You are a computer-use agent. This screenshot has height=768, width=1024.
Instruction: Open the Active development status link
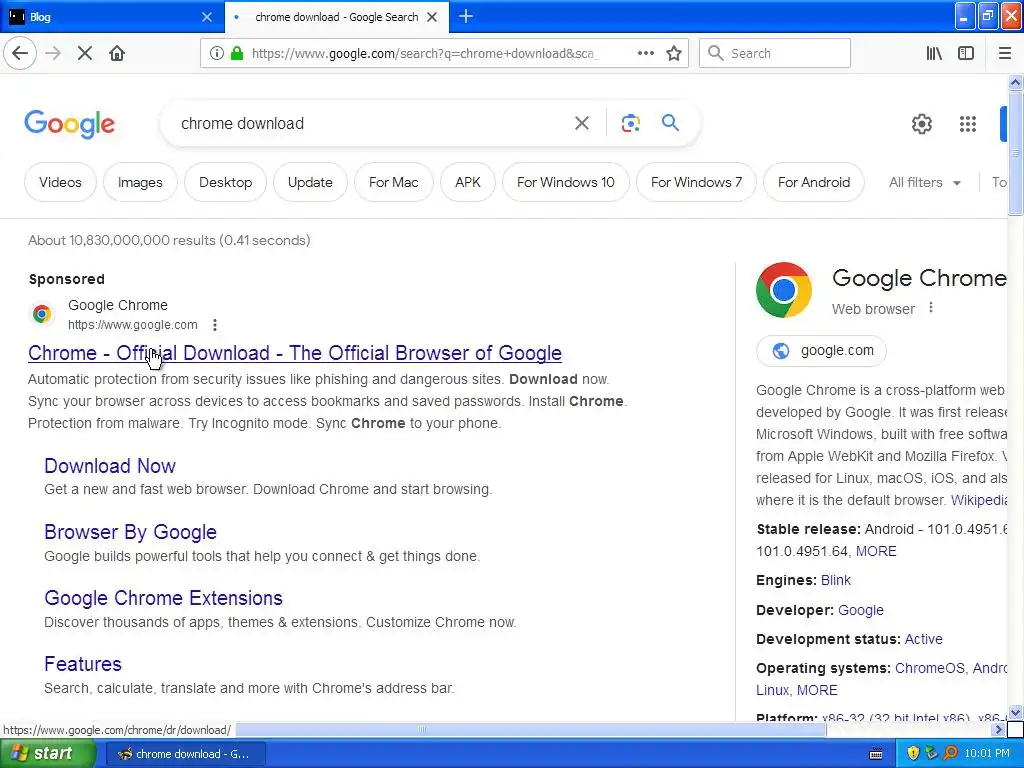[x=923, y=639]
